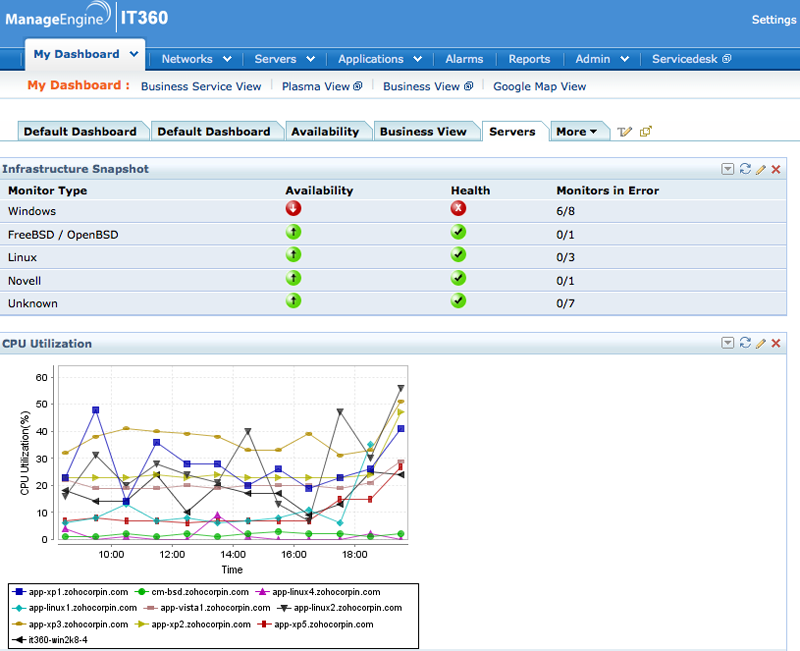Refresh the CPU Utilization widget
This screenshot has height=651, width=800.
744,343
